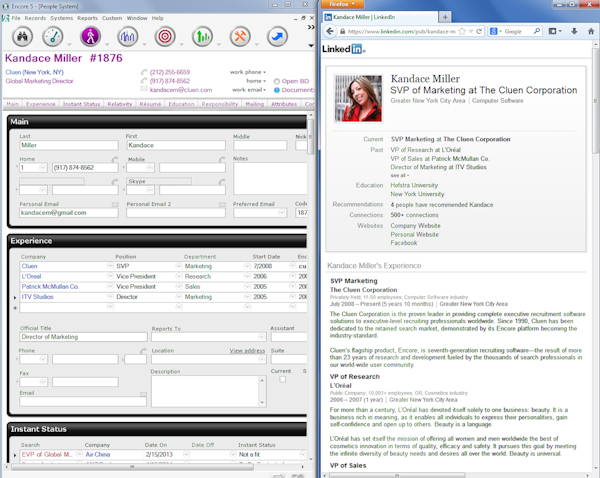Image resolution: width=600 pixels, height=478 pixels.
Task: Open a new Firefox tab
Action: pos(445,17)
